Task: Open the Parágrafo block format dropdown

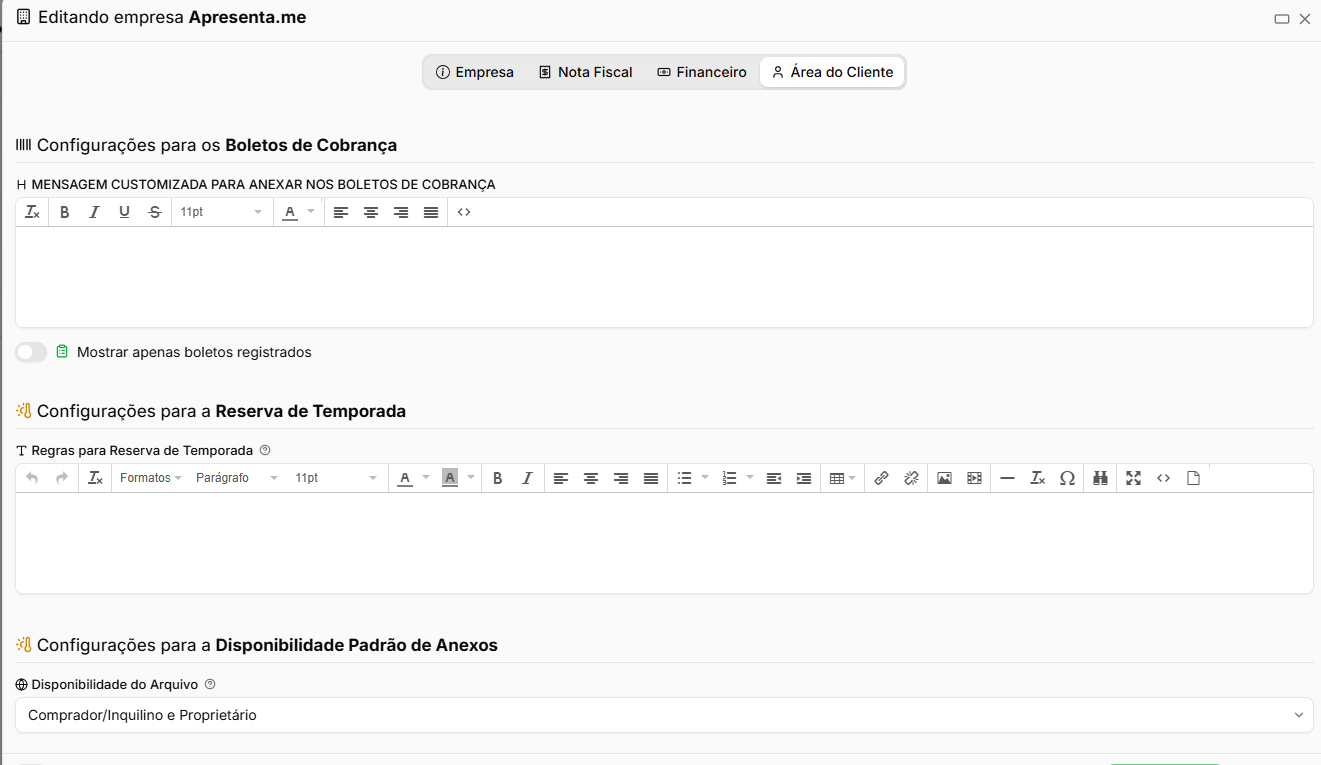Action: [x=237, y=478]
